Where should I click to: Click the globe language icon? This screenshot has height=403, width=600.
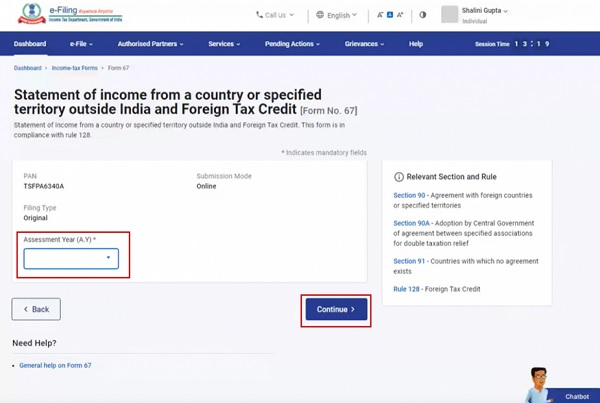tap(320, 15)
